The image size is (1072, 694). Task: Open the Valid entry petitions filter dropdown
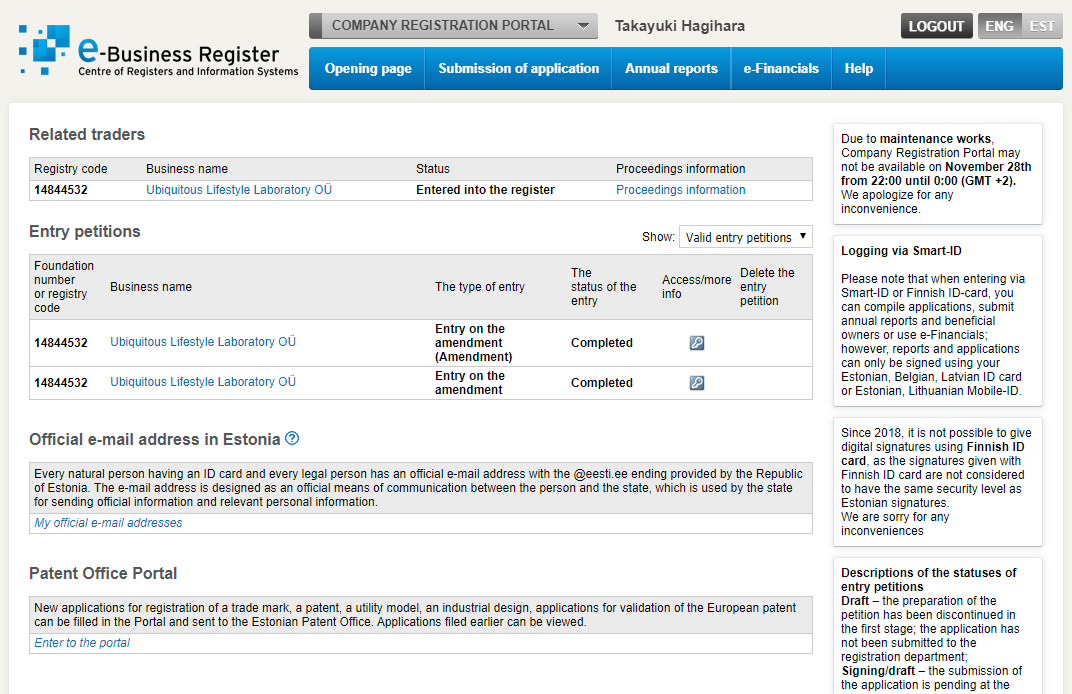coord(746,237)
